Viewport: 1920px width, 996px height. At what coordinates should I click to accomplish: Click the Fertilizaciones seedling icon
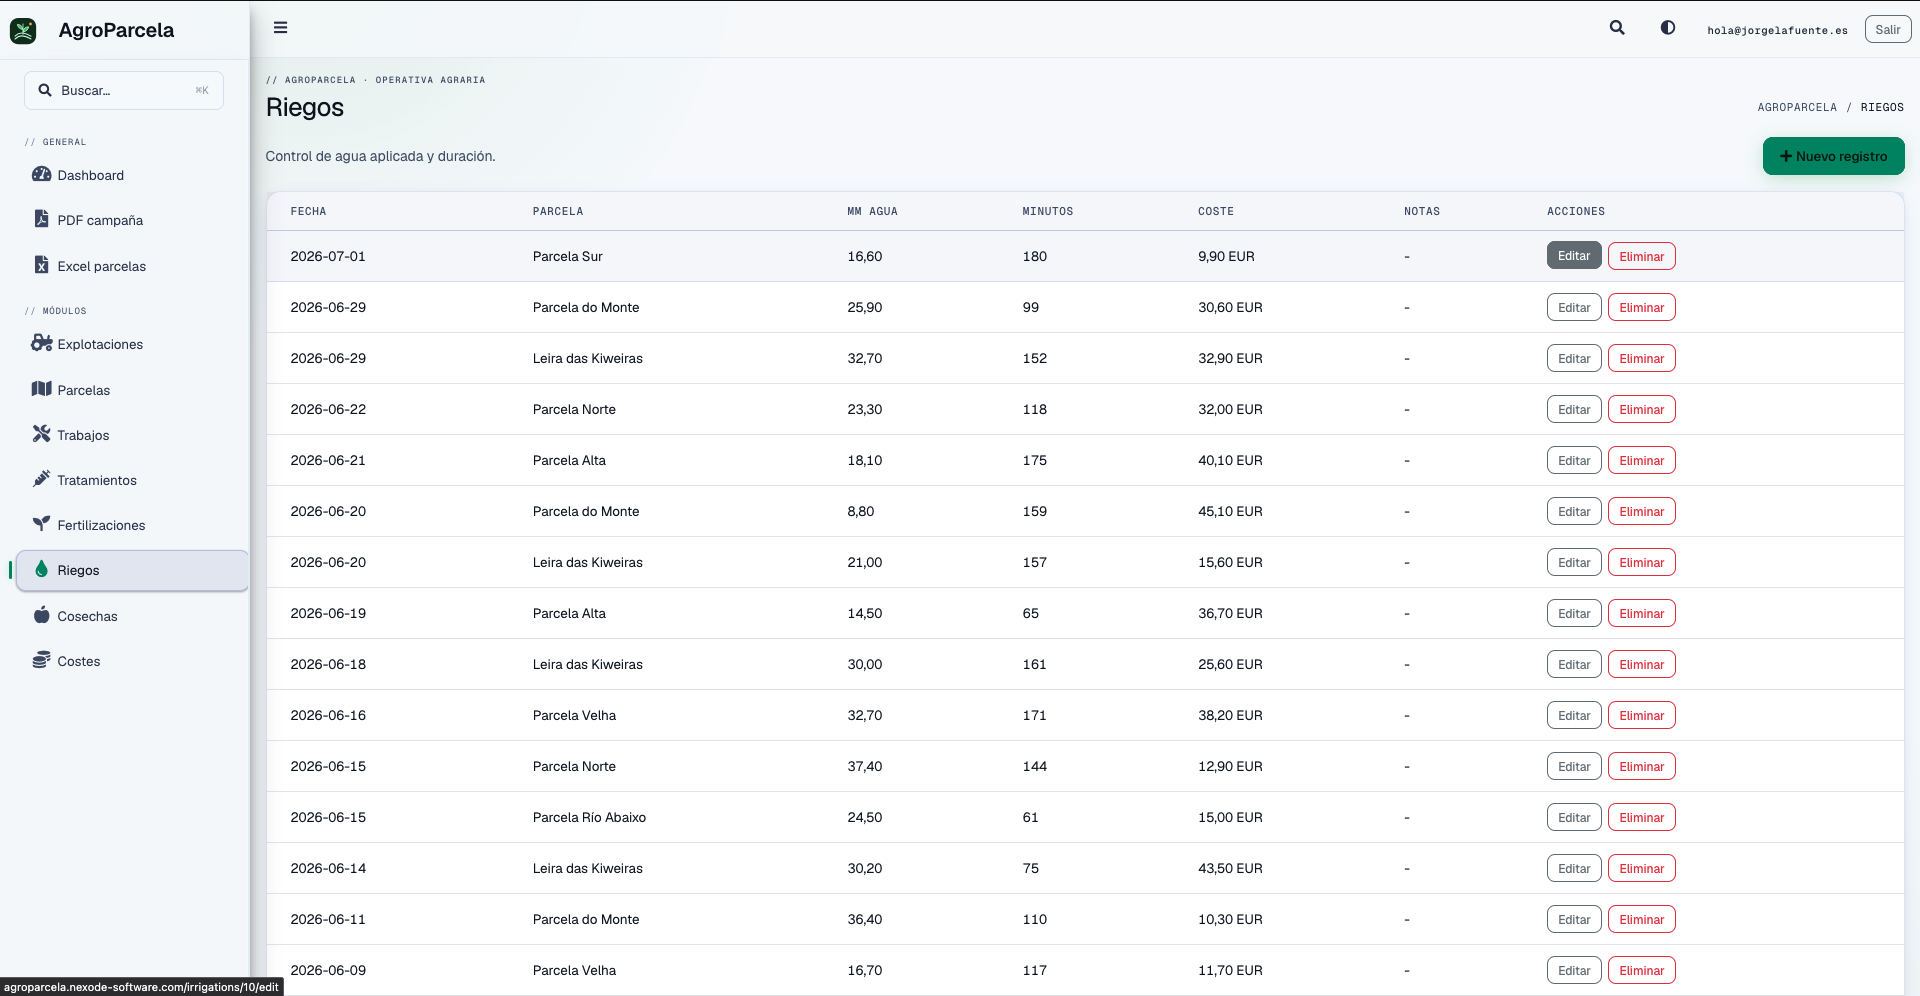point(41,524)
